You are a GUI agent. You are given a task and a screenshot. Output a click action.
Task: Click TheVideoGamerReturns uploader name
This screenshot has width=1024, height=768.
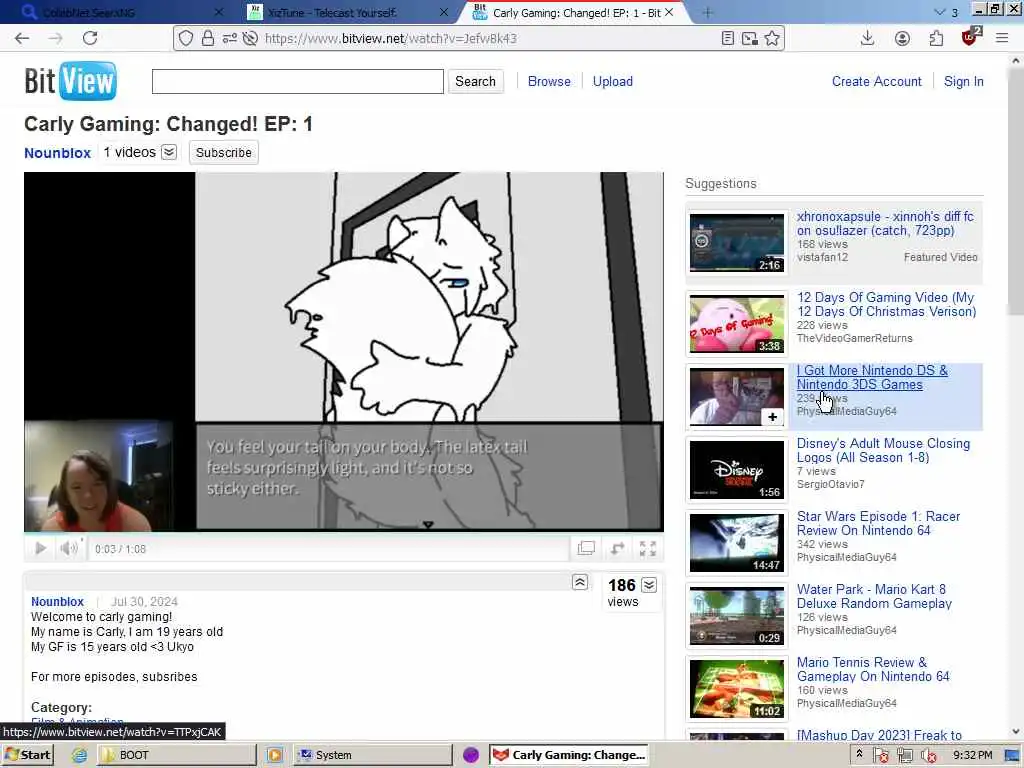(x=854, y=338)
